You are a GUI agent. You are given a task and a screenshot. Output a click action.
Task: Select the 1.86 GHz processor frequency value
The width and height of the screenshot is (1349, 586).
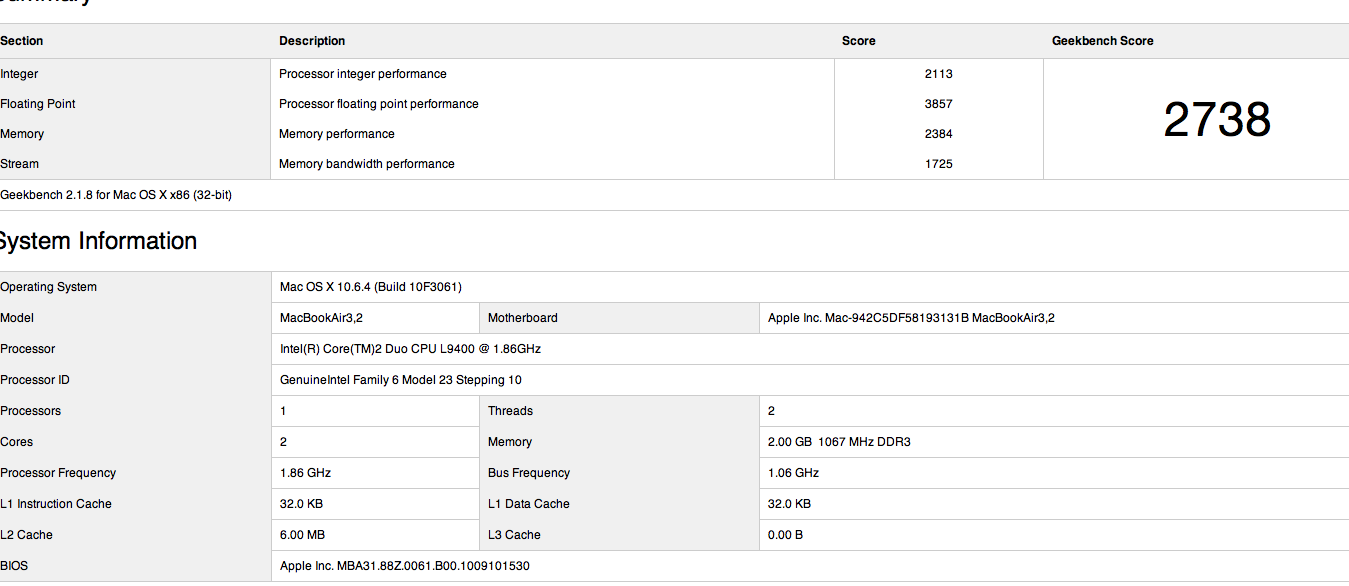pyautogui.click(x=306, y=473)
